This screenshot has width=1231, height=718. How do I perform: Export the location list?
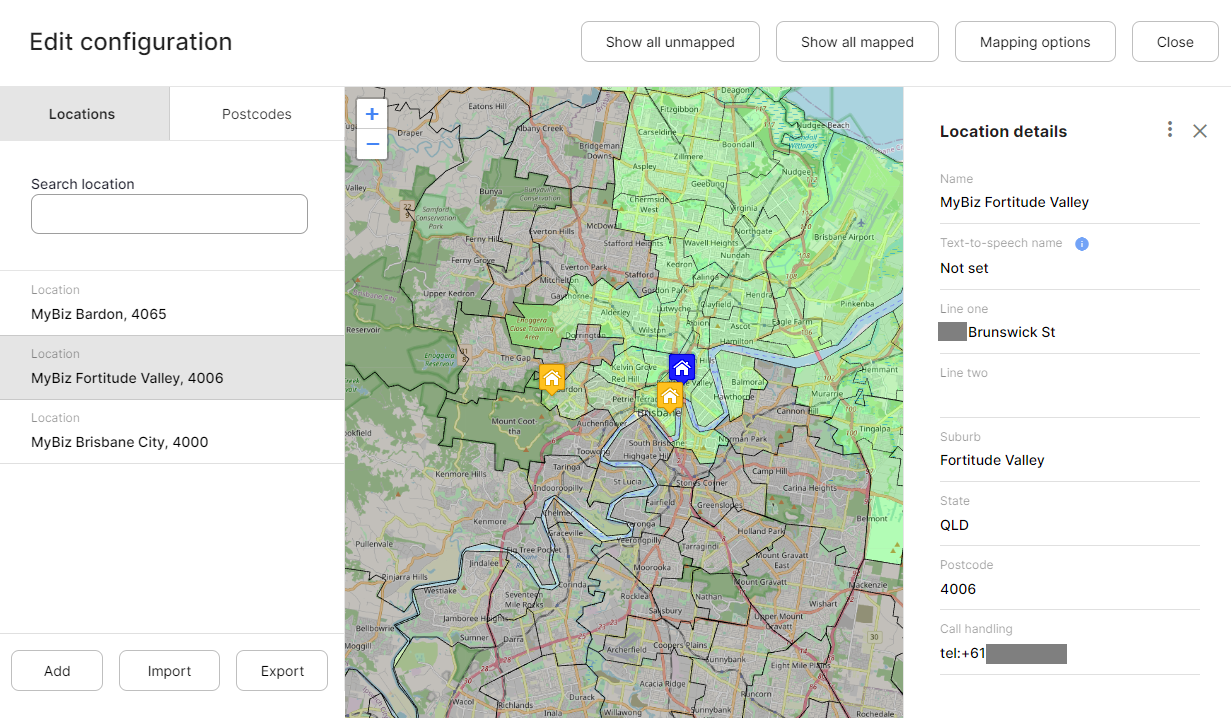click(x=282, y=670)
